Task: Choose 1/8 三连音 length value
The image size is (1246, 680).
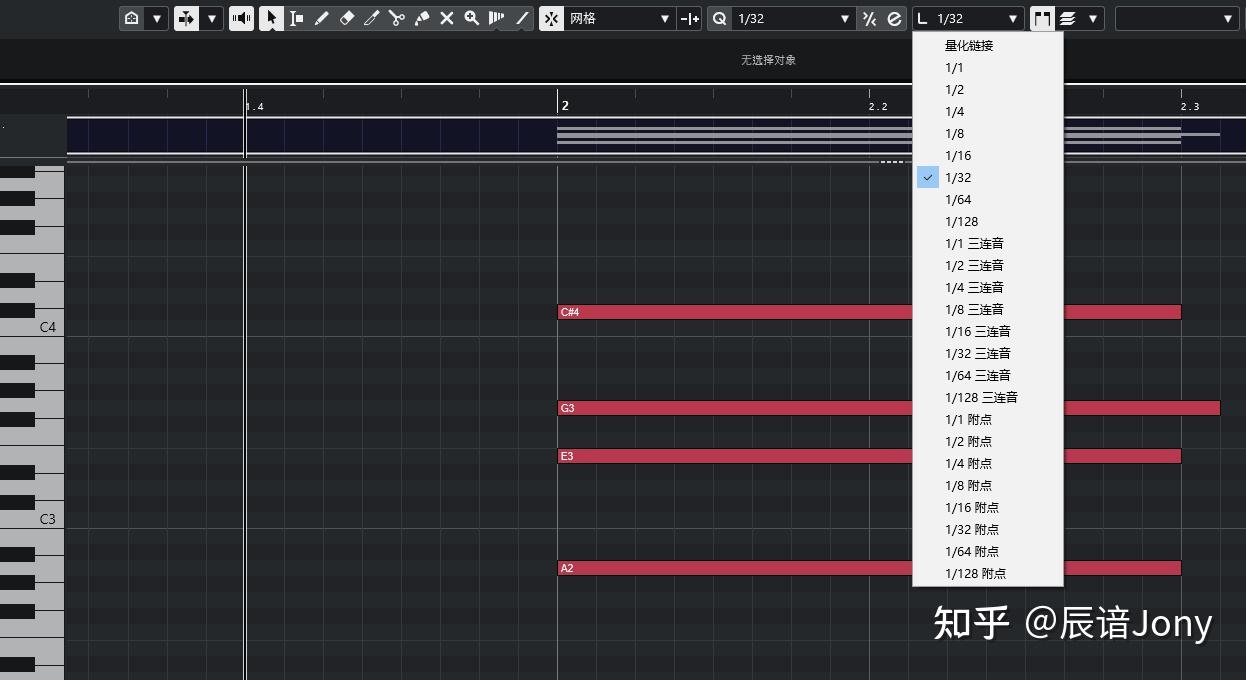Action: (975, 309)
